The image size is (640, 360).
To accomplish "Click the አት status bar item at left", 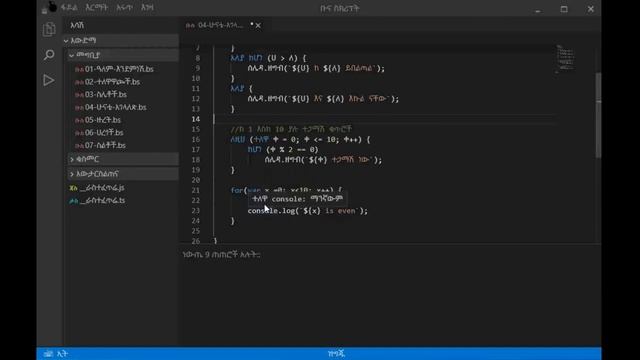I will coord(62,353).
